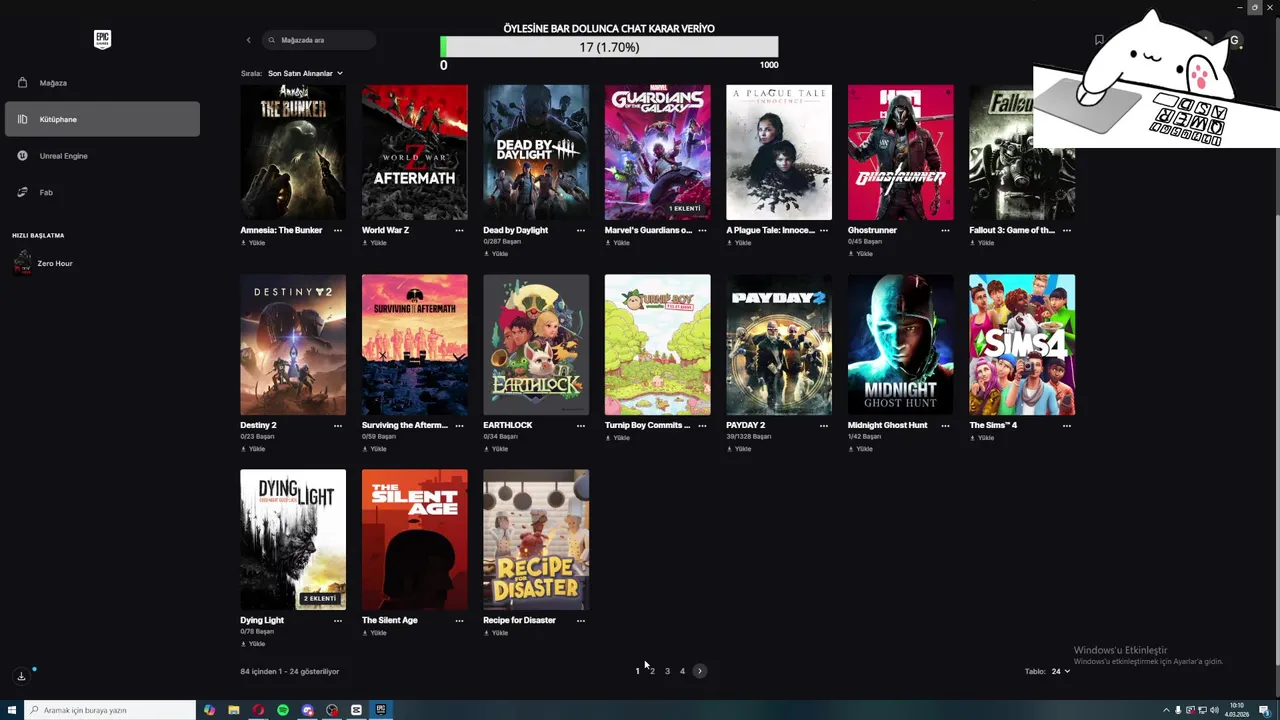Select the Turnip Boy cover art

657,345
